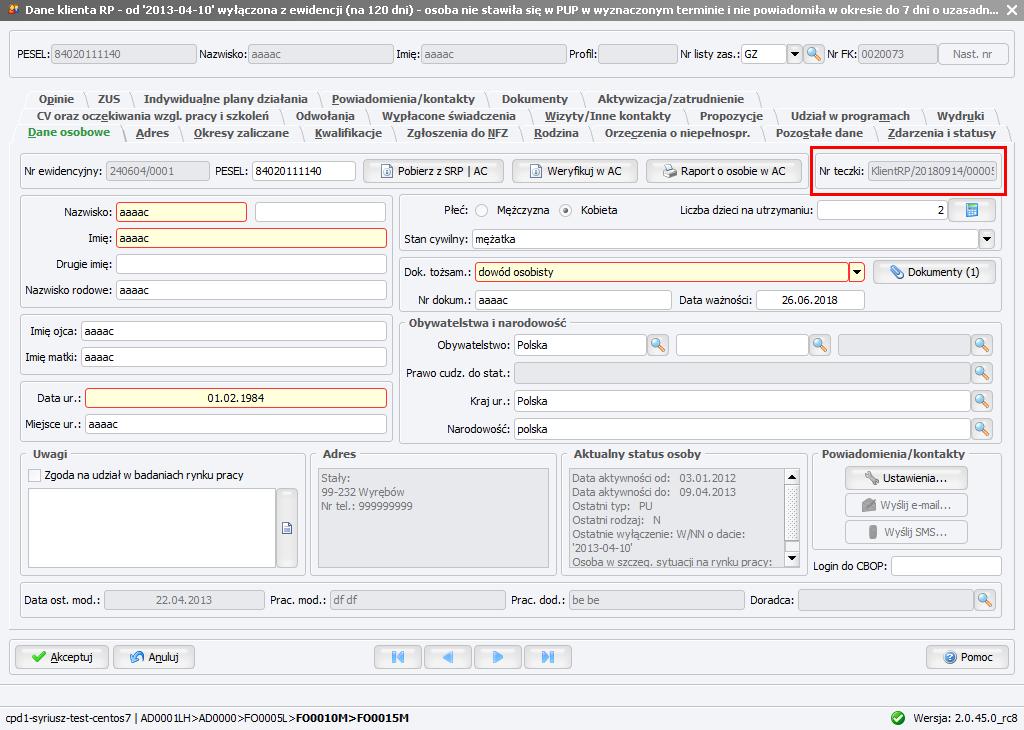Open the Propozycje tab

731,116
